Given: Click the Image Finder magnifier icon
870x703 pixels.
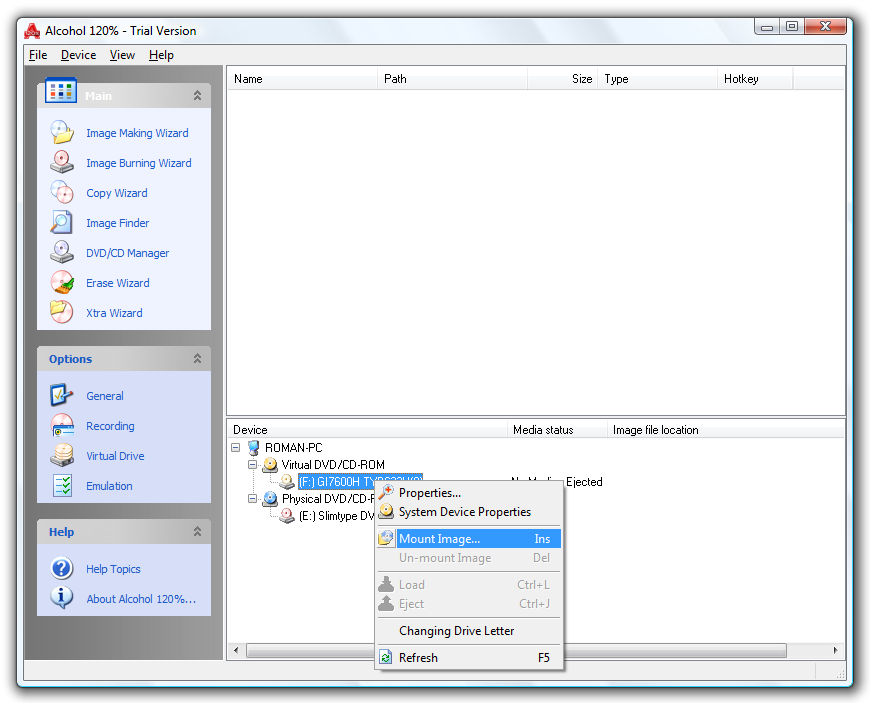Looking at the screenshot, I should (62, 222).
